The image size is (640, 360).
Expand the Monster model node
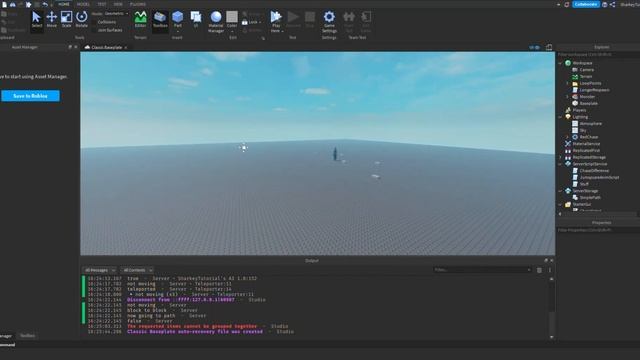pos(567,97)
